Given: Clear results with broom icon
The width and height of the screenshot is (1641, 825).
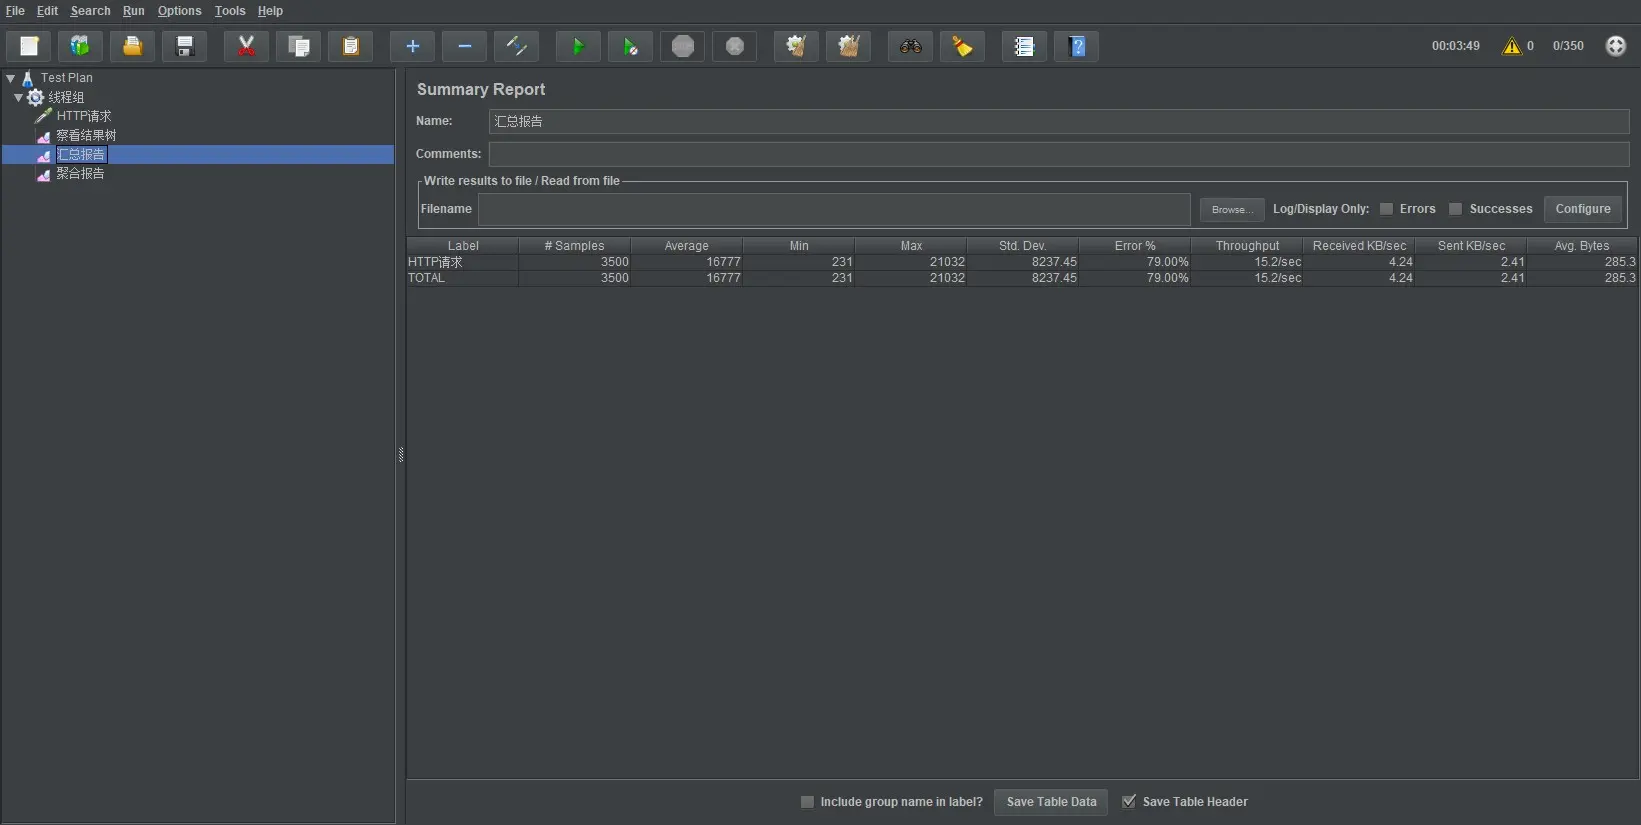Looking at the screenshot, I should [x=797, y=46].
